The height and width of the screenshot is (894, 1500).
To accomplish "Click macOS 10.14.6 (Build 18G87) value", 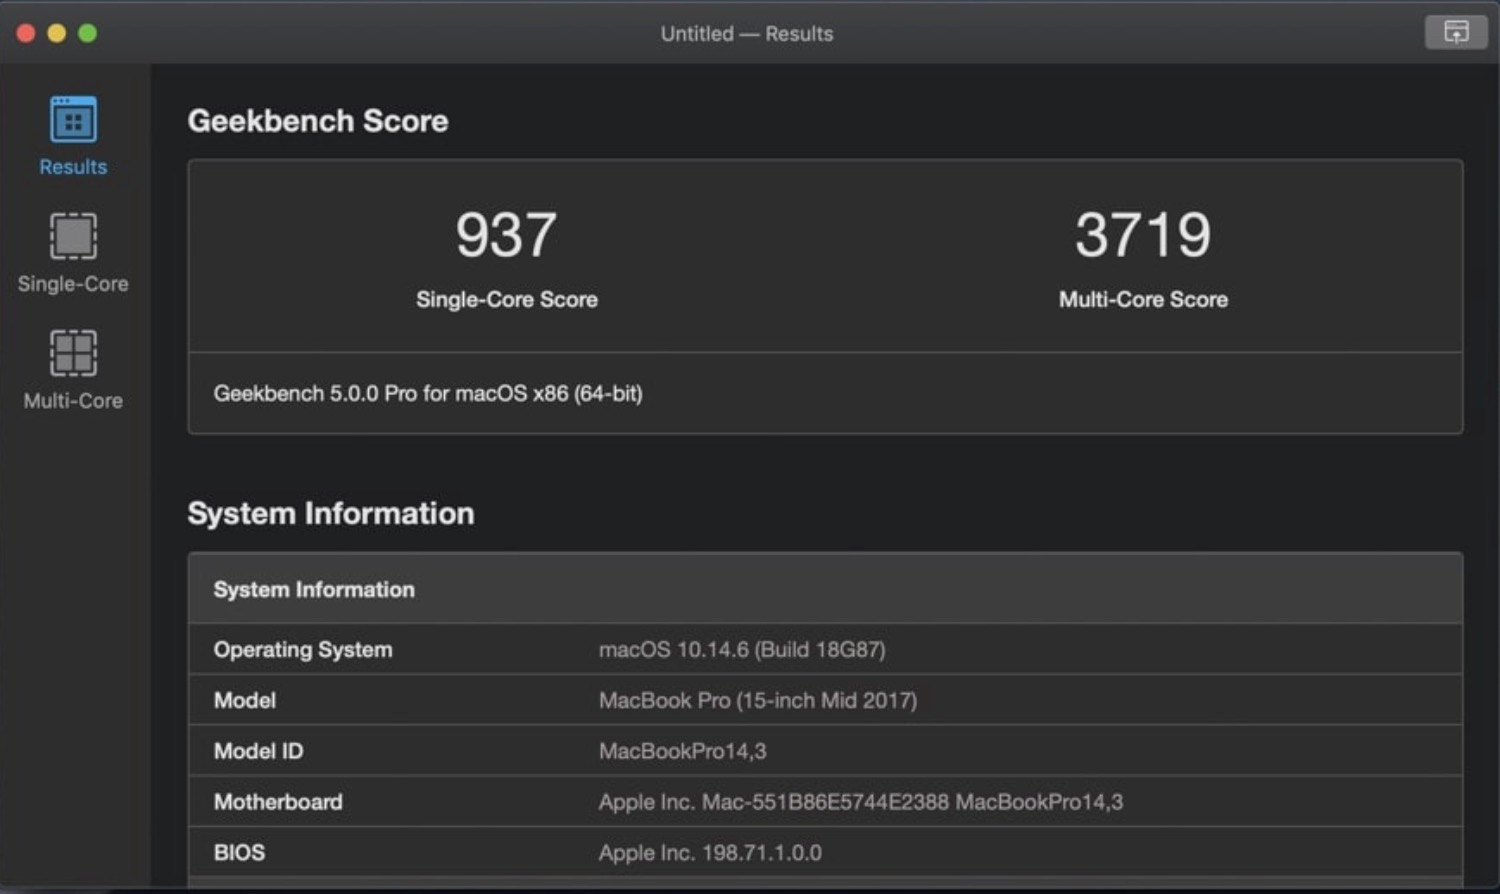I will 742,649.
